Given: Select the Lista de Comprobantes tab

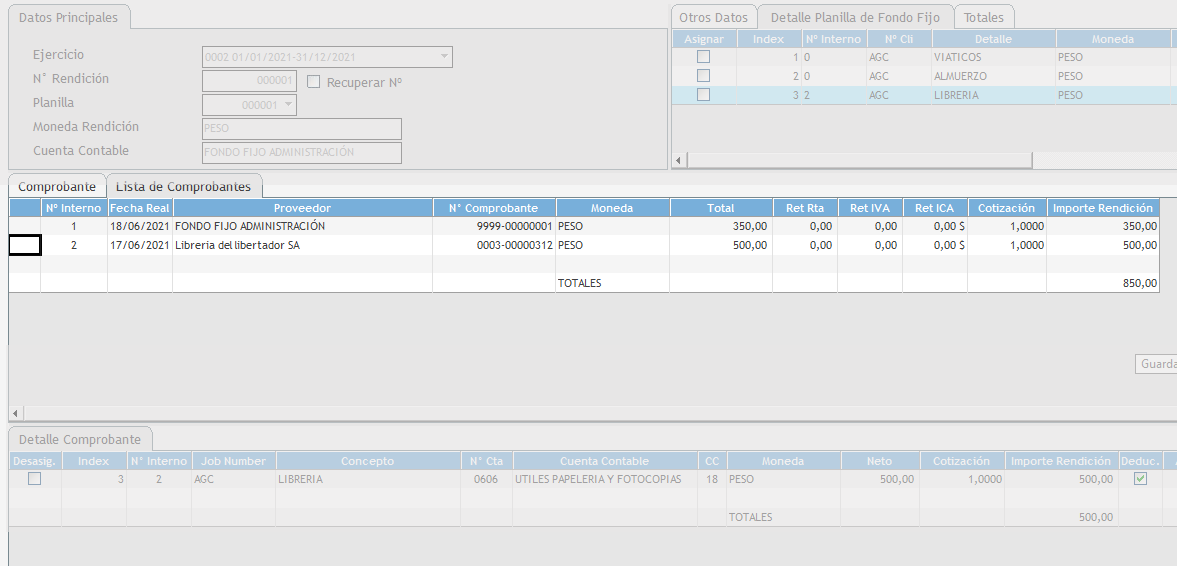Looking at the screenshot, I should pyautogui.click(x=184, y=187).
